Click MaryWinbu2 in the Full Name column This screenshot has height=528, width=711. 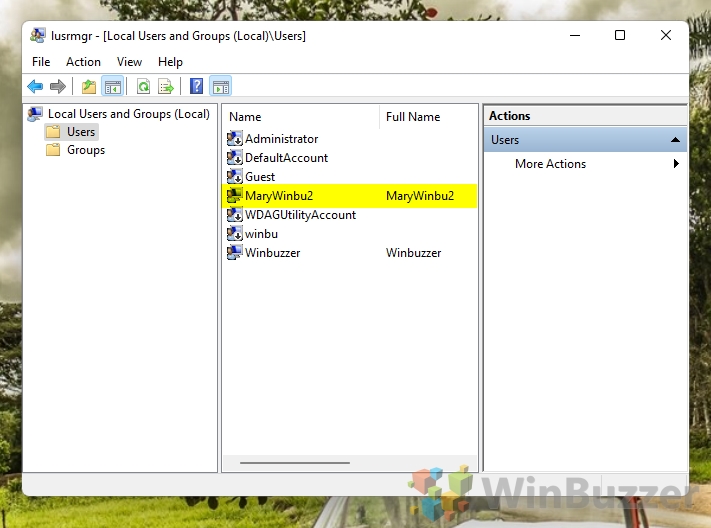pyautogui.click(x=420, y=196)
